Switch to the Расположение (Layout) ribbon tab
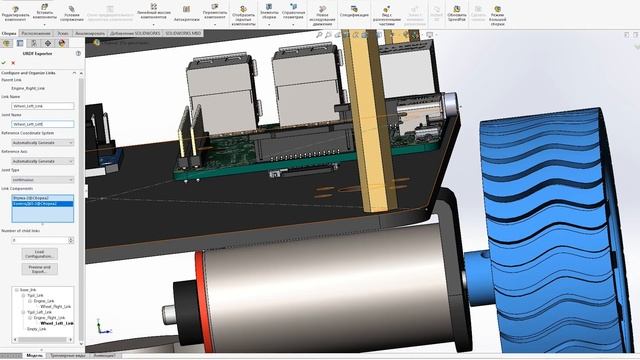Image resolution: width=640 pixels, height=360 pixels. pos(36,33)
